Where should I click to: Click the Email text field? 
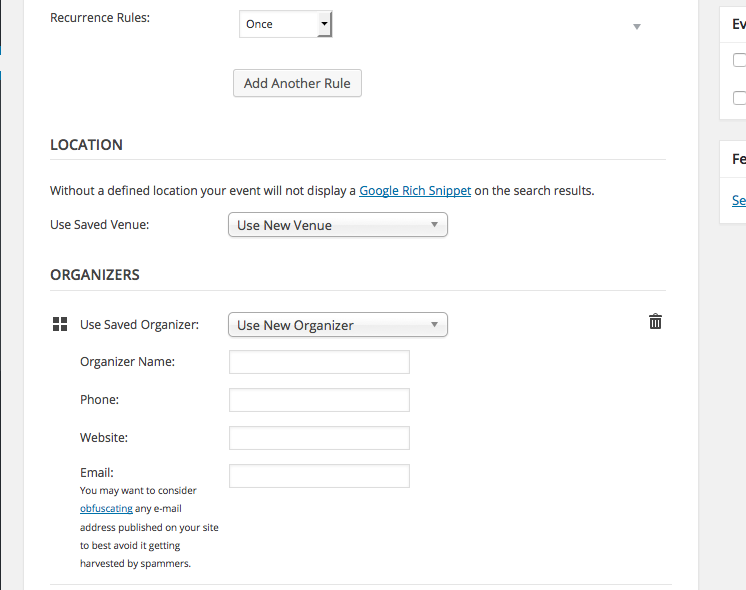click(x=319, y=476)
